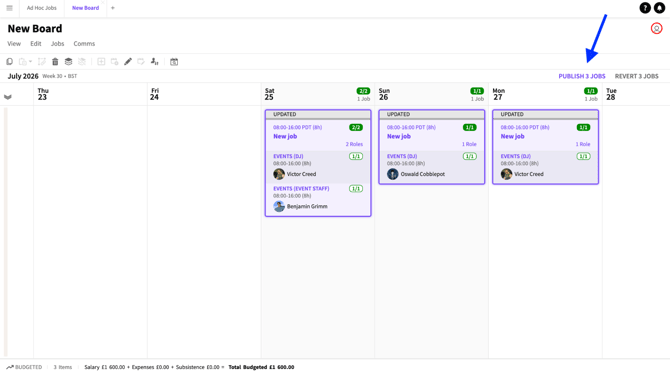Click the add job plus-box icon
The image size is (670, 375).
click(x=101, y=62)
